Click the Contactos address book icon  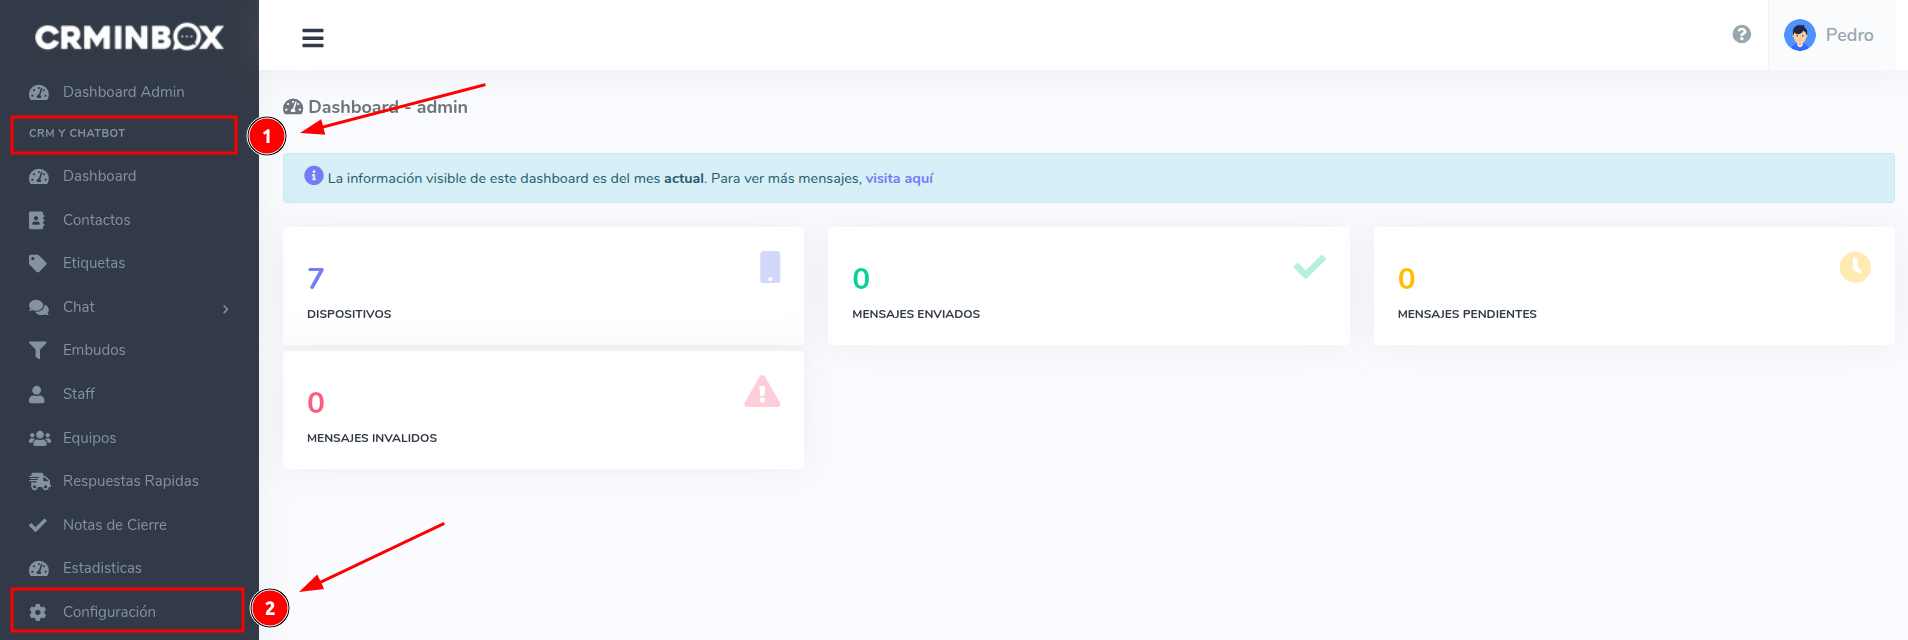[x=38, y=220]
